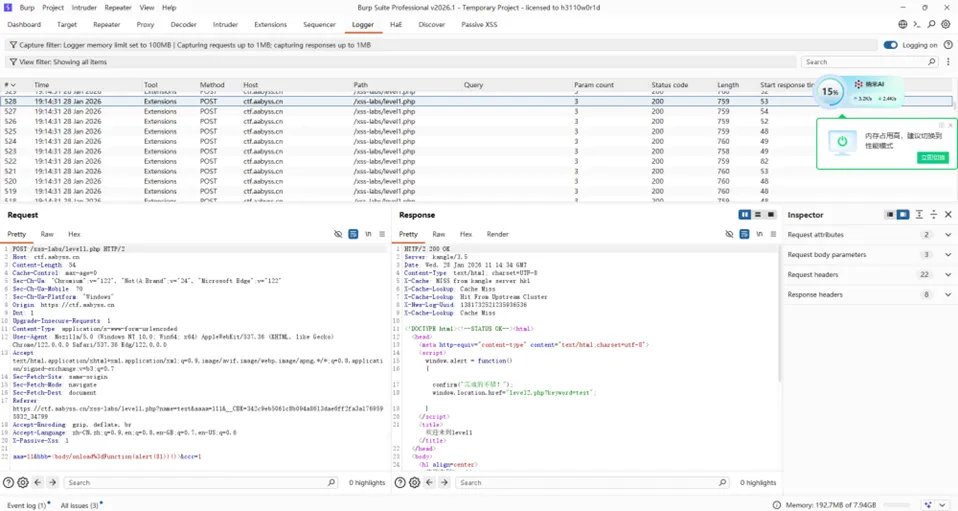Image resolution: width=958 pixels, height=511 pixels.
Task: Toggle pretty-print wrap button in Request panel
Action: [353, 234]
